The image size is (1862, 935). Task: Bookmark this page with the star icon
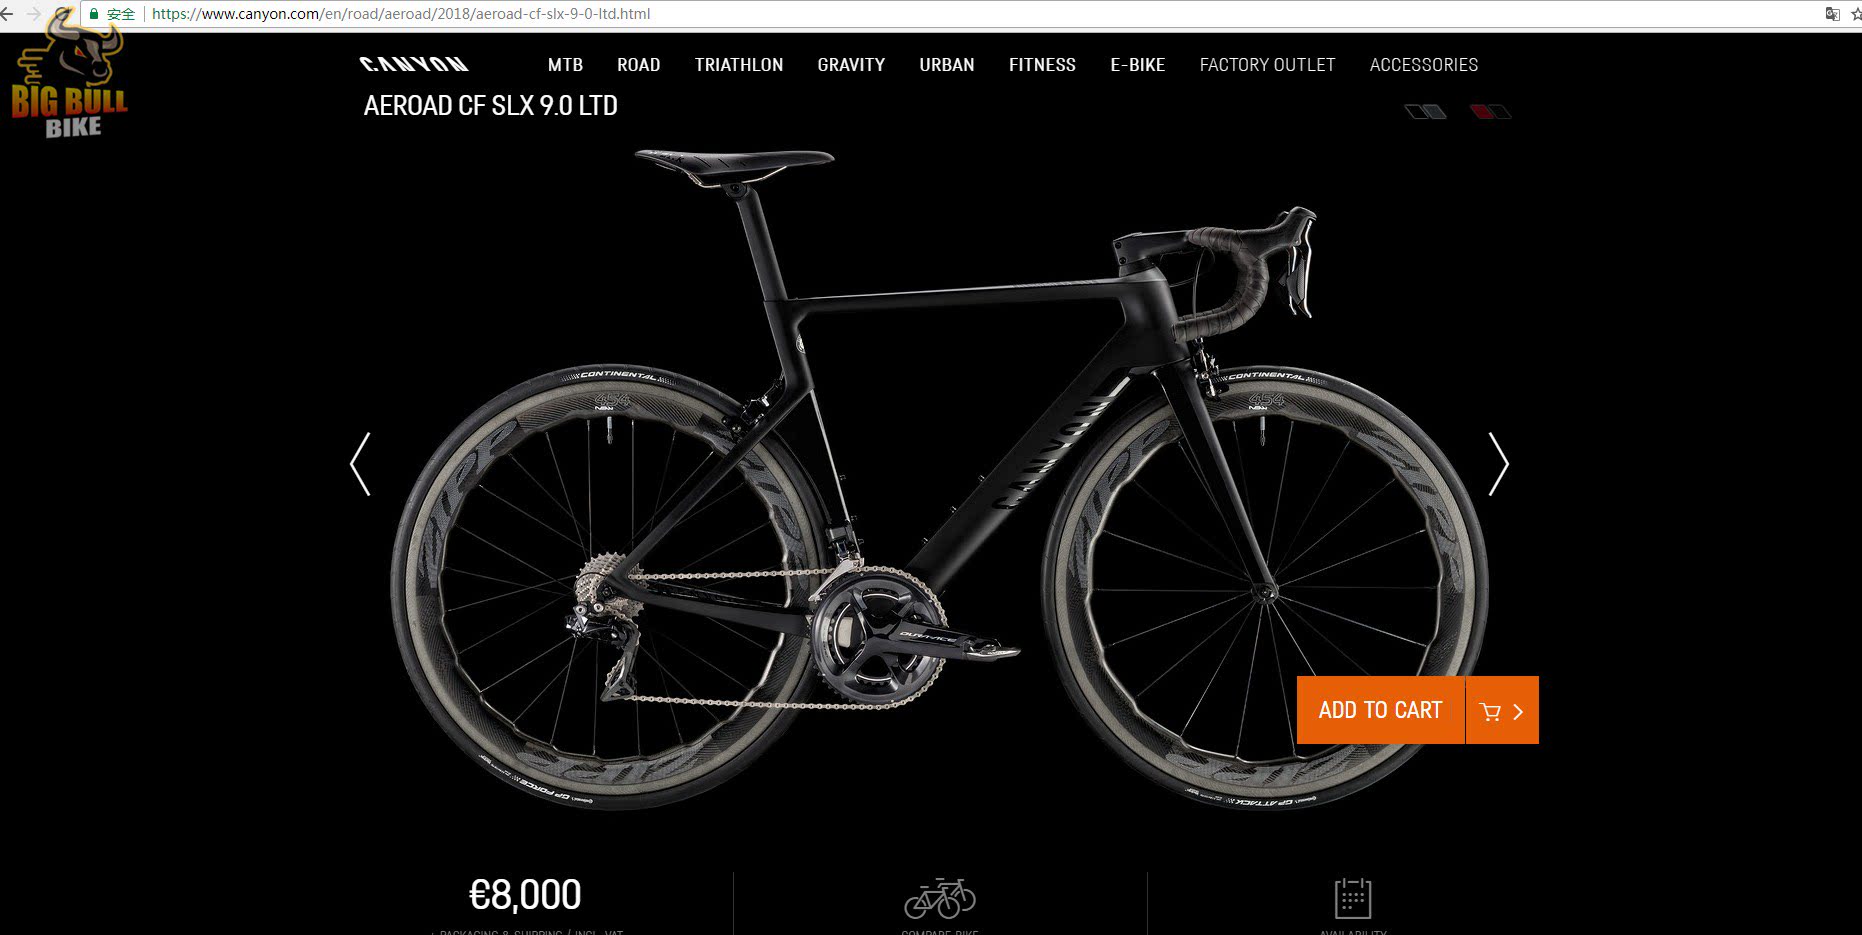click(x=1856, y=14)
